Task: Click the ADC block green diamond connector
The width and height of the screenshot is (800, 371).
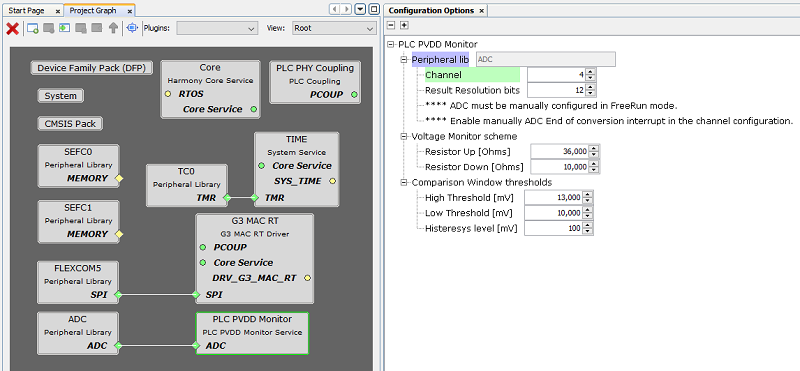Action: coord(118,345)
